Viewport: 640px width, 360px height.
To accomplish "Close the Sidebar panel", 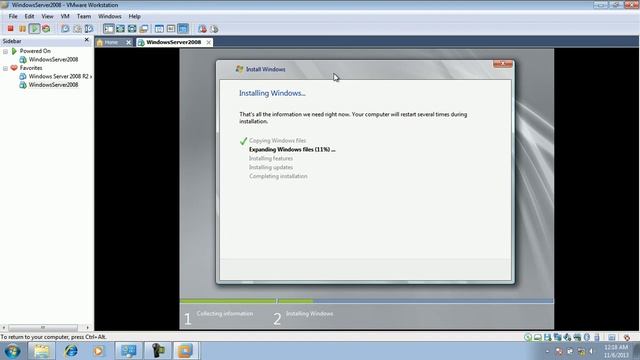I will pos(87,40).
